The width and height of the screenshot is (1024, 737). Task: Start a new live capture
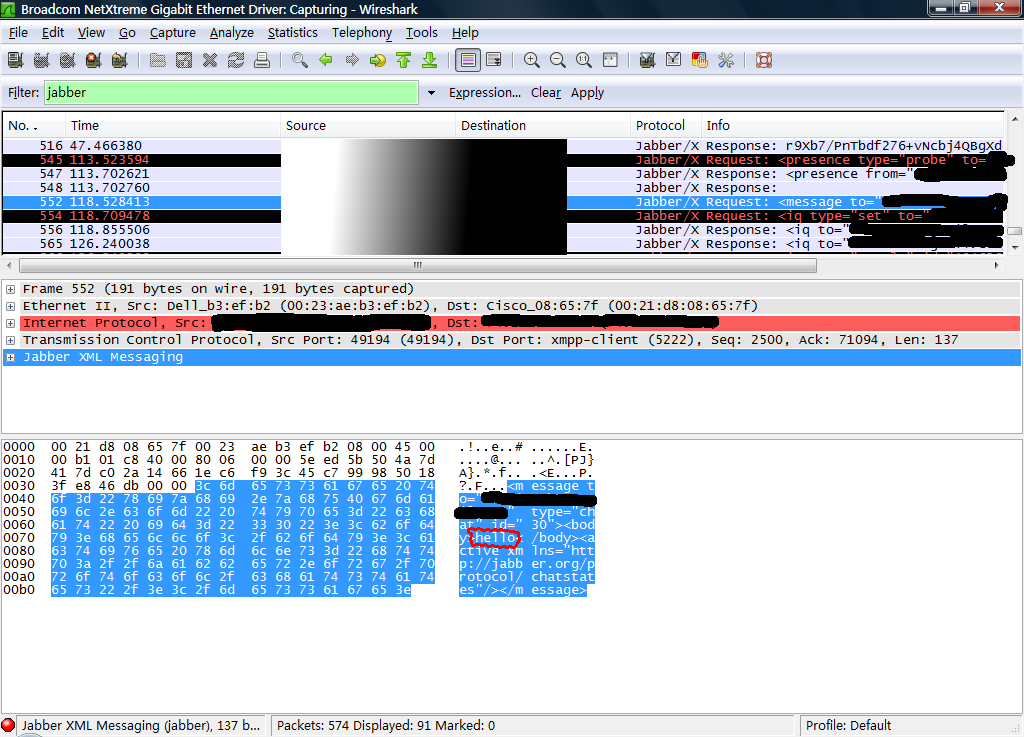point(67,61)
